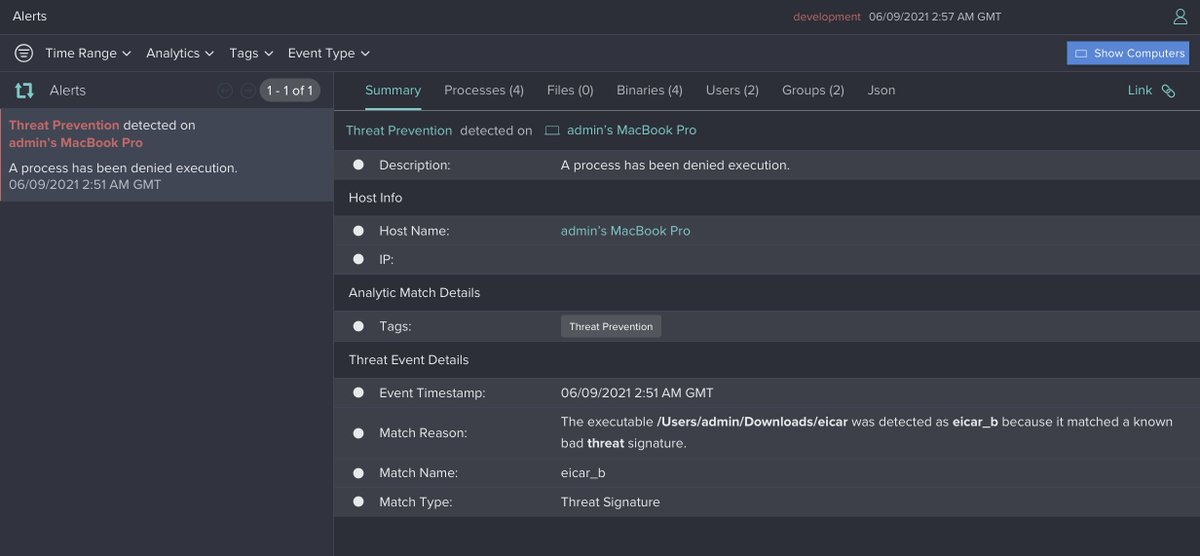Click the Event Timestamp value 2:51 AM GMT
This screenshot has height=556, width=1200.
[637, 393]
